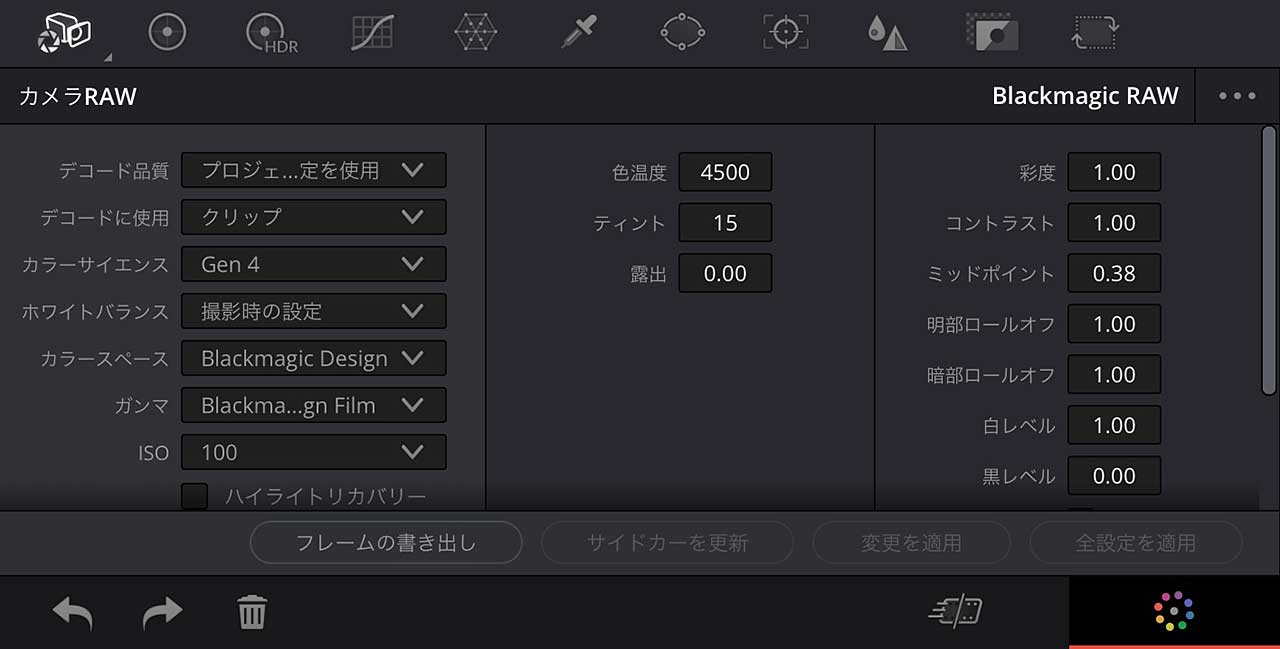Open the Power Windows palette
Viewport: 1280px width, 649px height.
click(x=682, y=32)
